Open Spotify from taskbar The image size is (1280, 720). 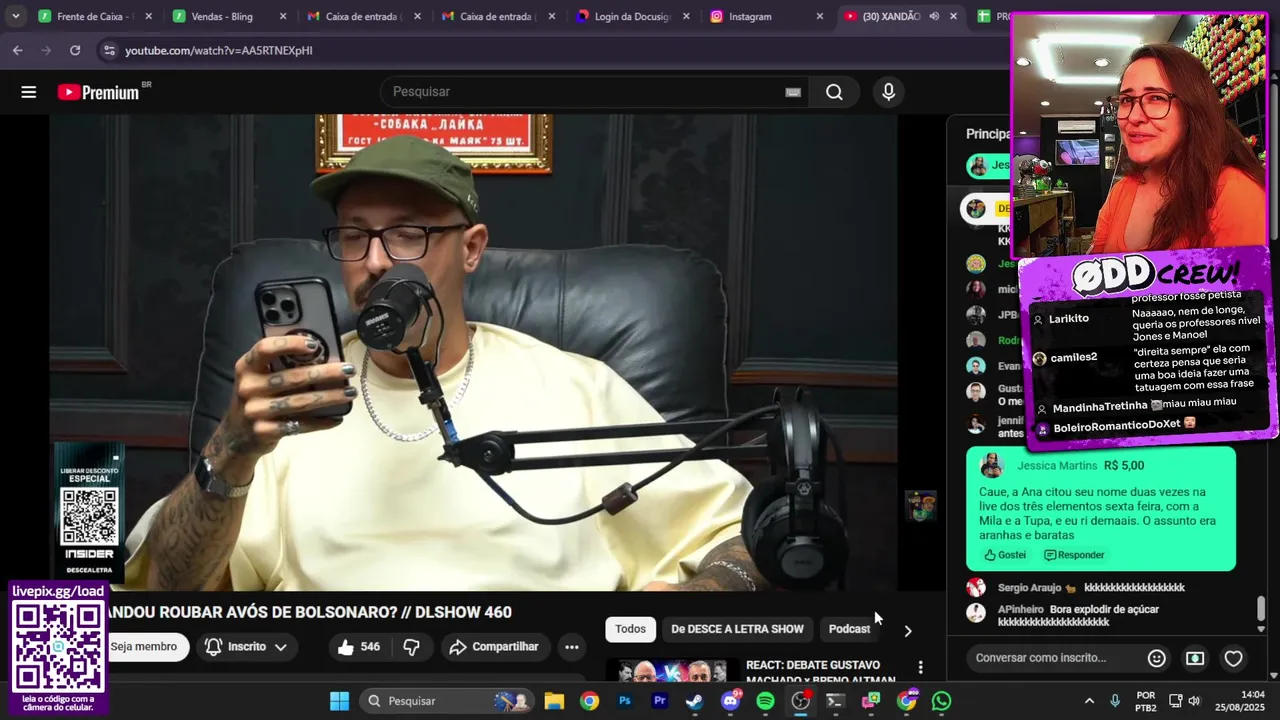tap(765, 701)
